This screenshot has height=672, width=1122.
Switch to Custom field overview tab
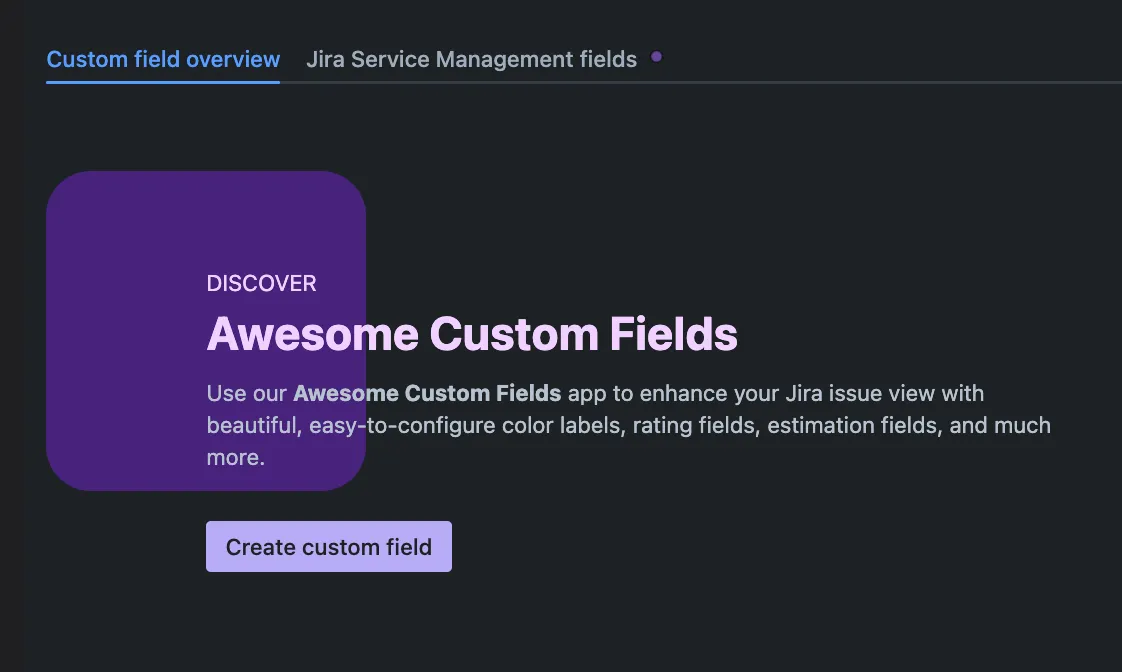pyautogui.click(x=163, y=59)
